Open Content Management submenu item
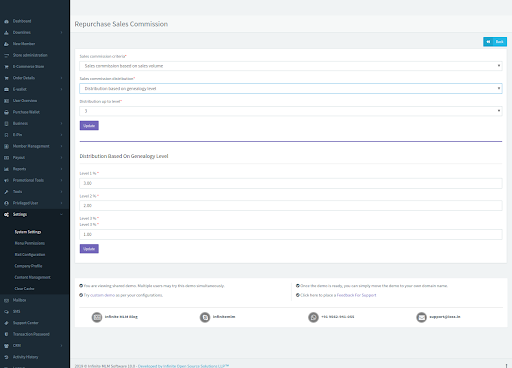This screenshot has height=368, width=512. (x=33, y=277)
